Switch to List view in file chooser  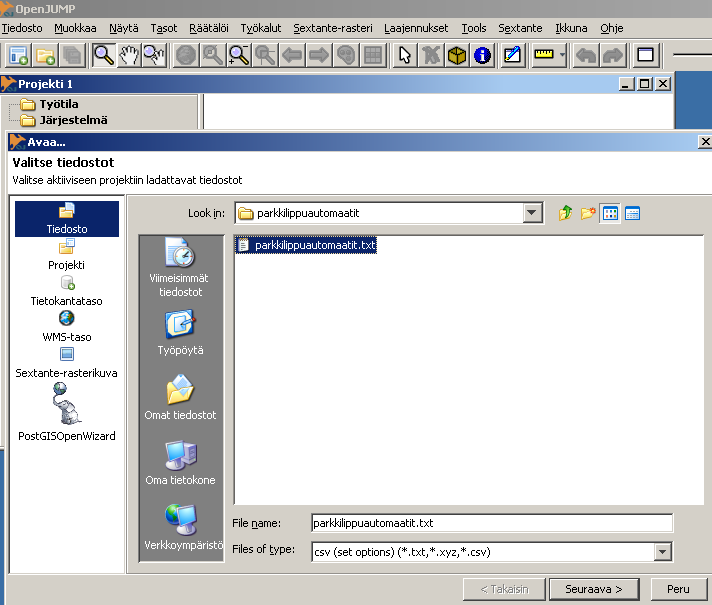point(610,213)
